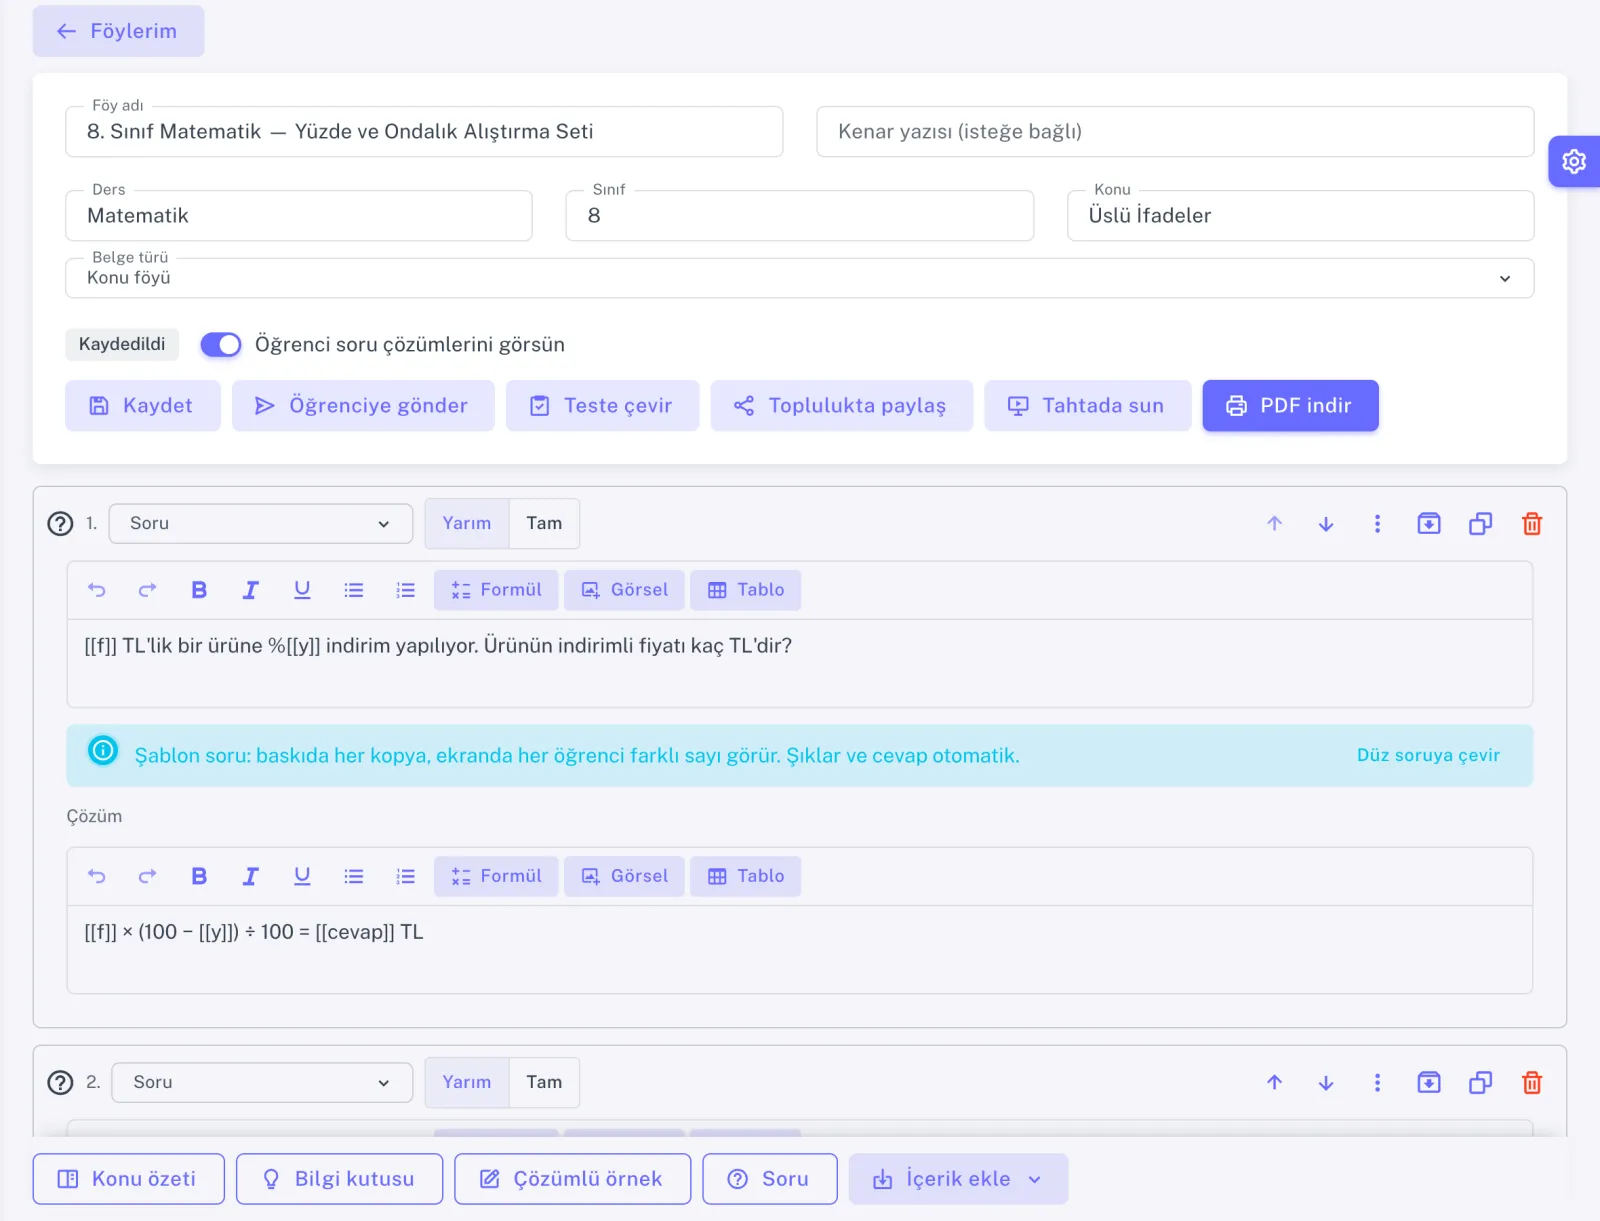
Task: Expand the İçerik ekle menu
Action: (958, 1179)
